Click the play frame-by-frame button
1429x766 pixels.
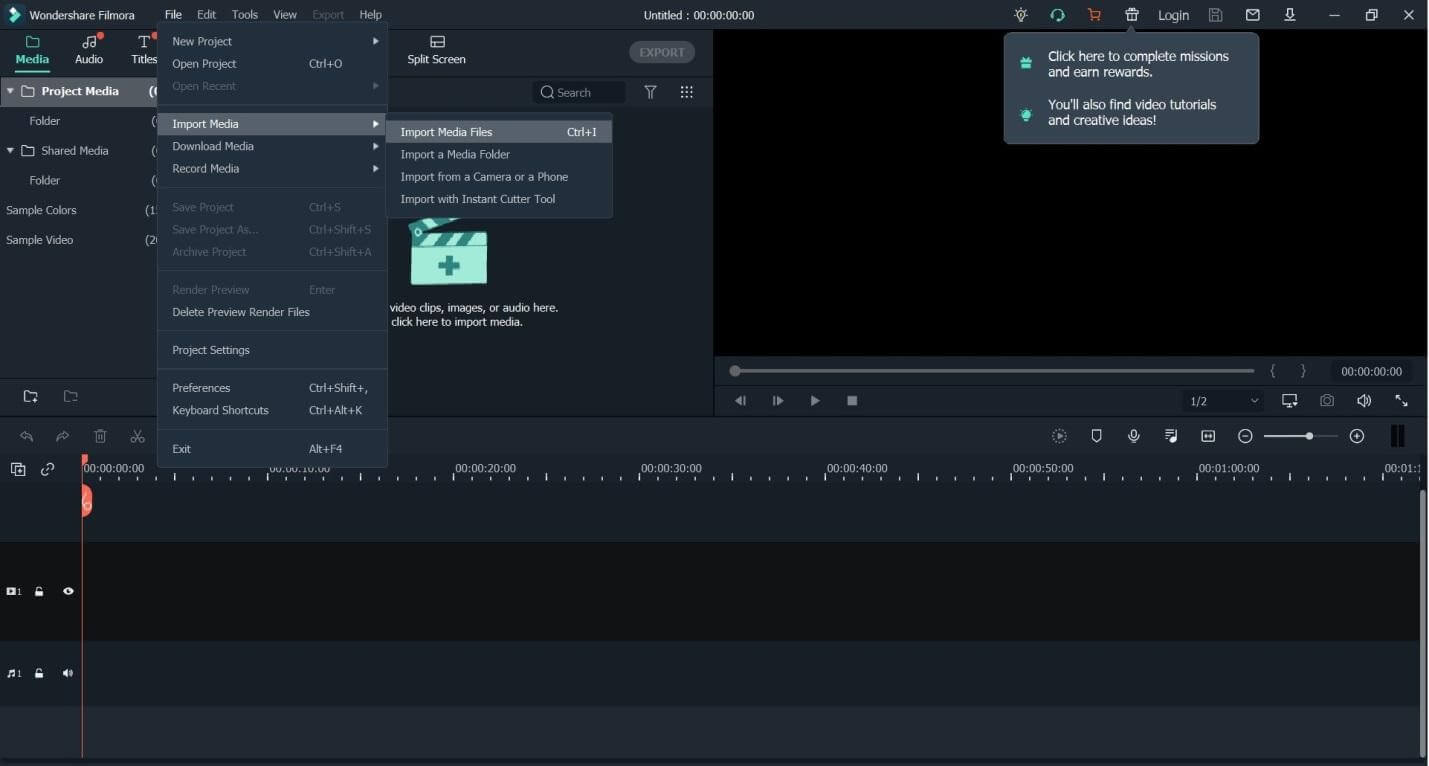778,400
